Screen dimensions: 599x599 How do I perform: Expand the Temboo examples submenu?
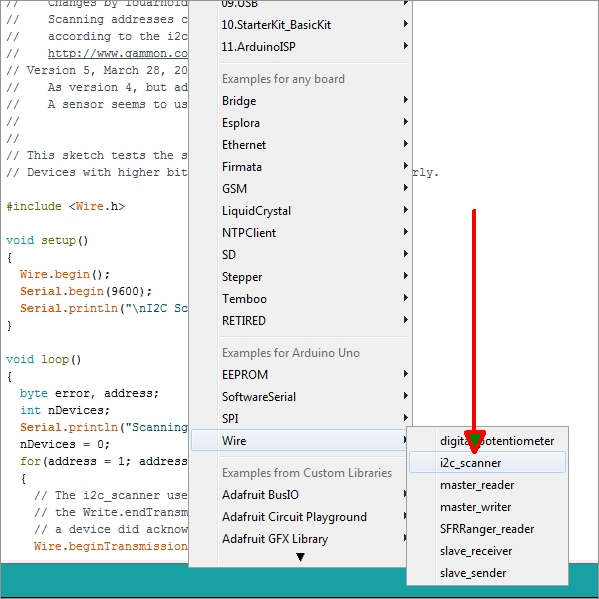(300, 299)
